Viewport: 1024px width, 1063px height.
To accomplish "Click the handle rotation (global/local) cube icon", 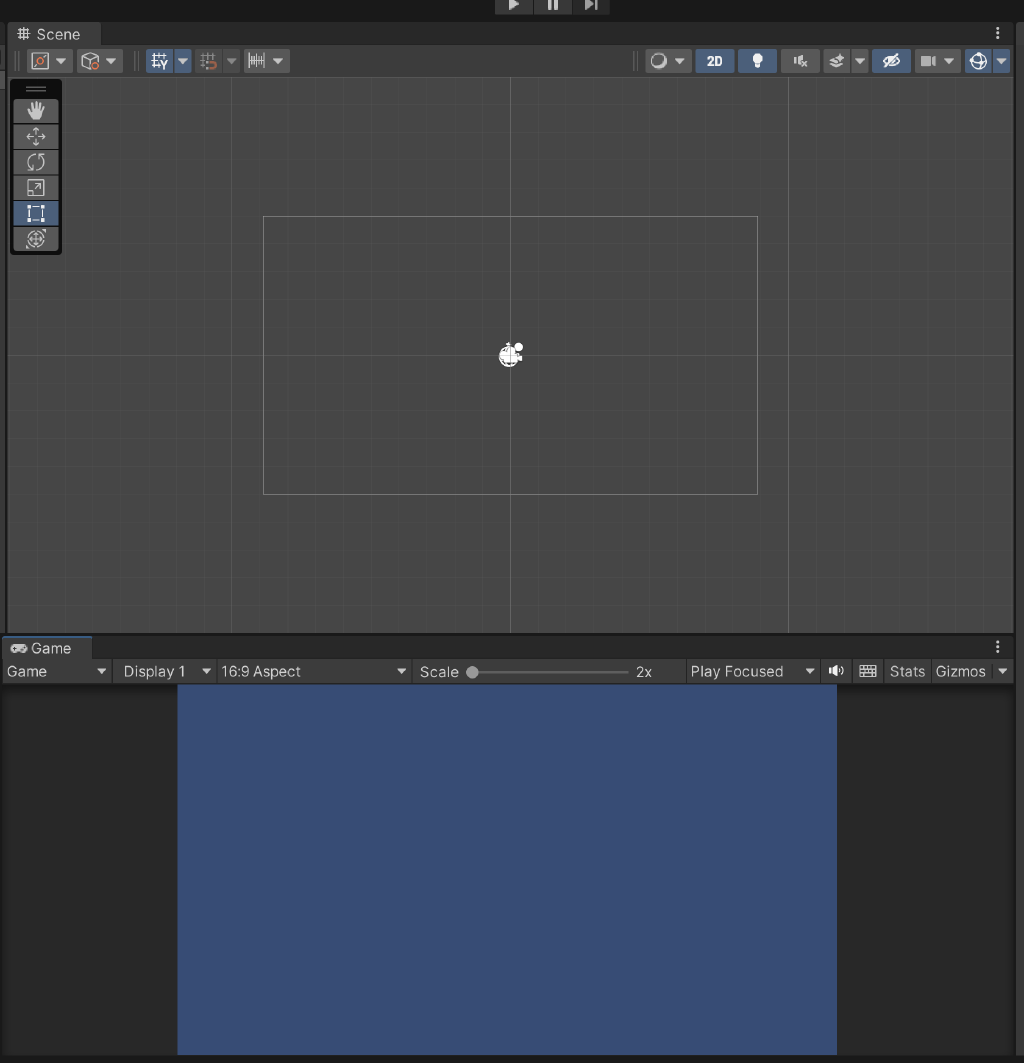I will (x=90, y=61).
